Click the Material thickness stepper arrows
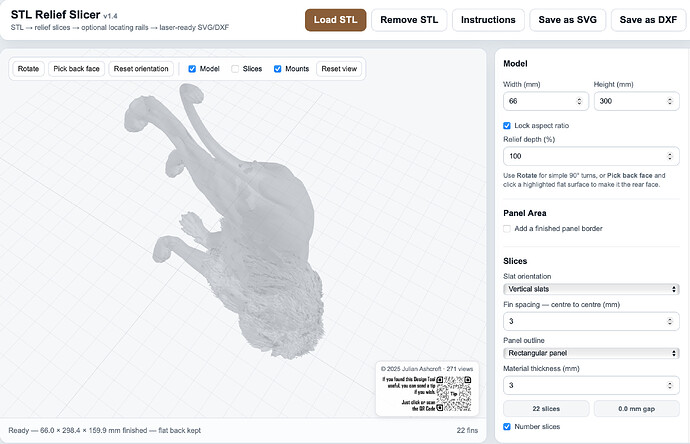 coord(670,385)
